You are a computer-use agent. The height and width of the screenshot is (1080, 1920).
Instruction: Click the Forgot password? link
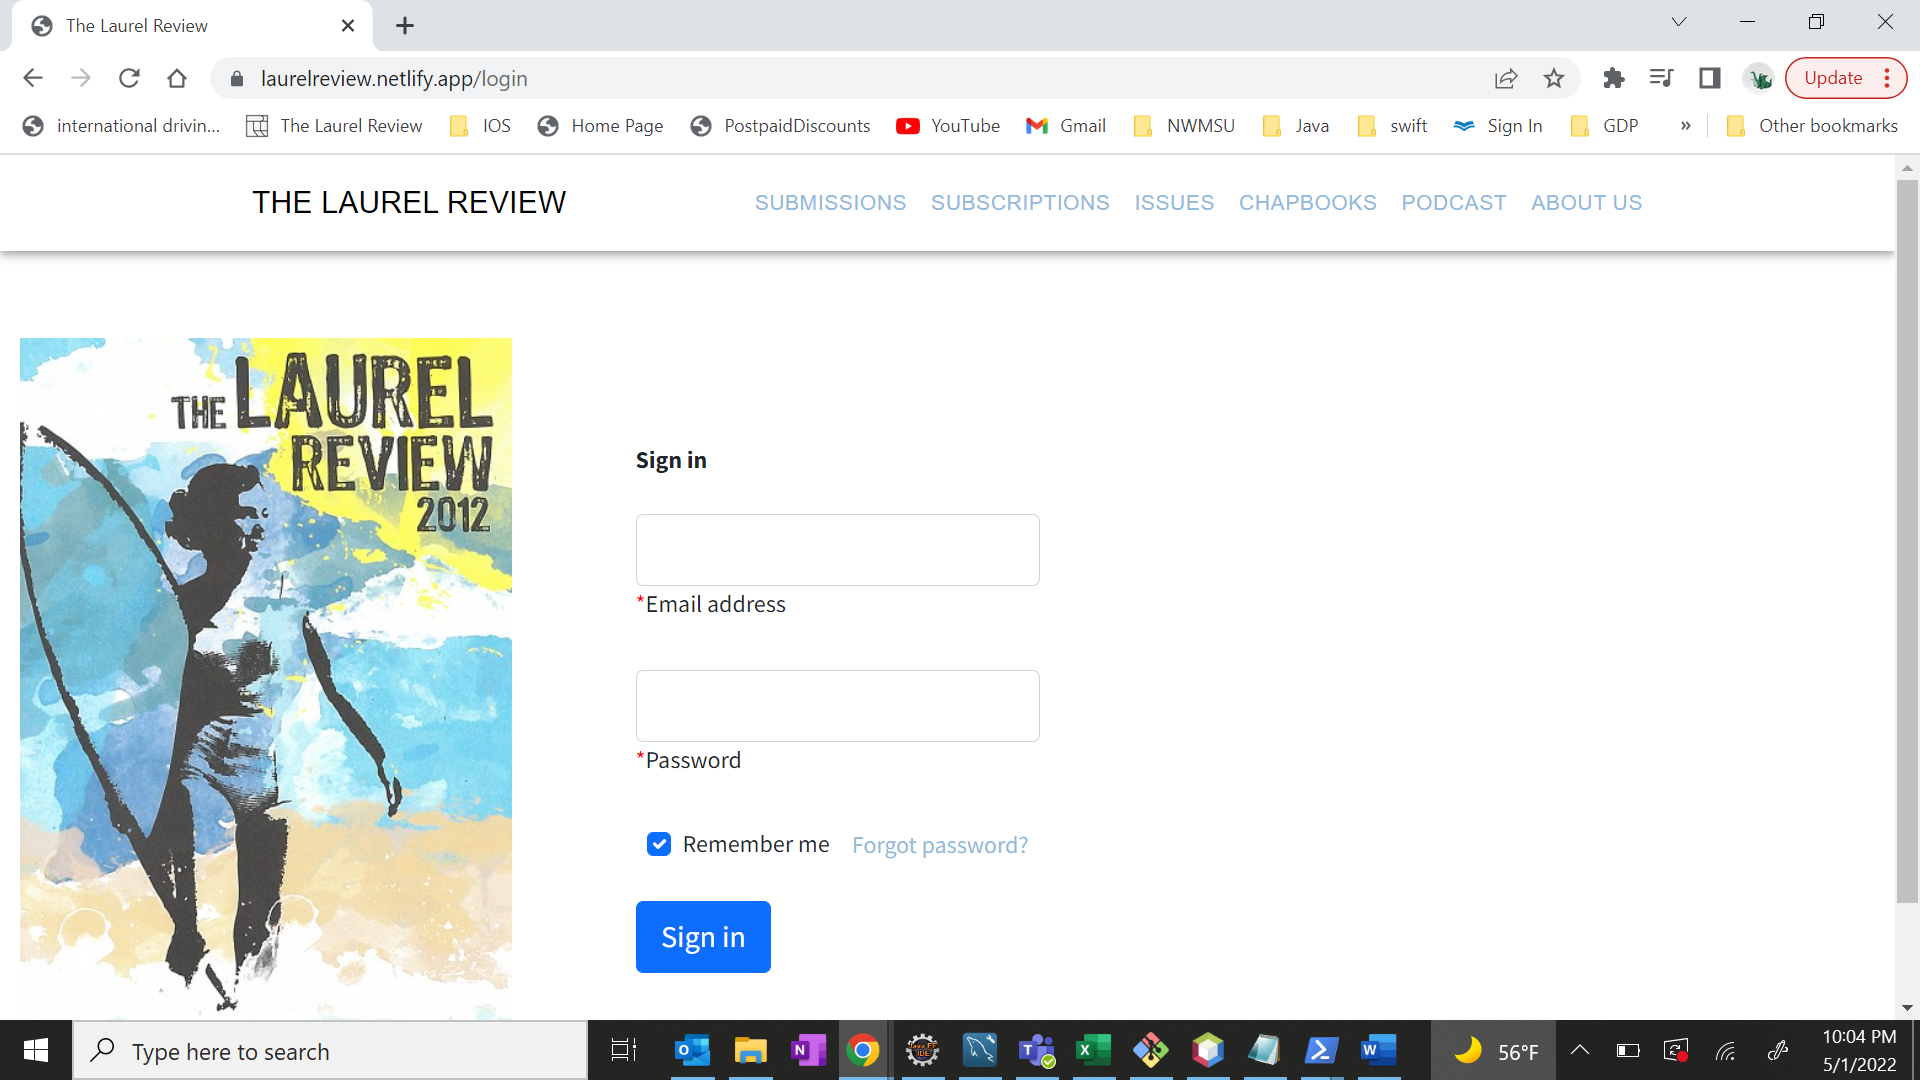click(x=939, y=845)
